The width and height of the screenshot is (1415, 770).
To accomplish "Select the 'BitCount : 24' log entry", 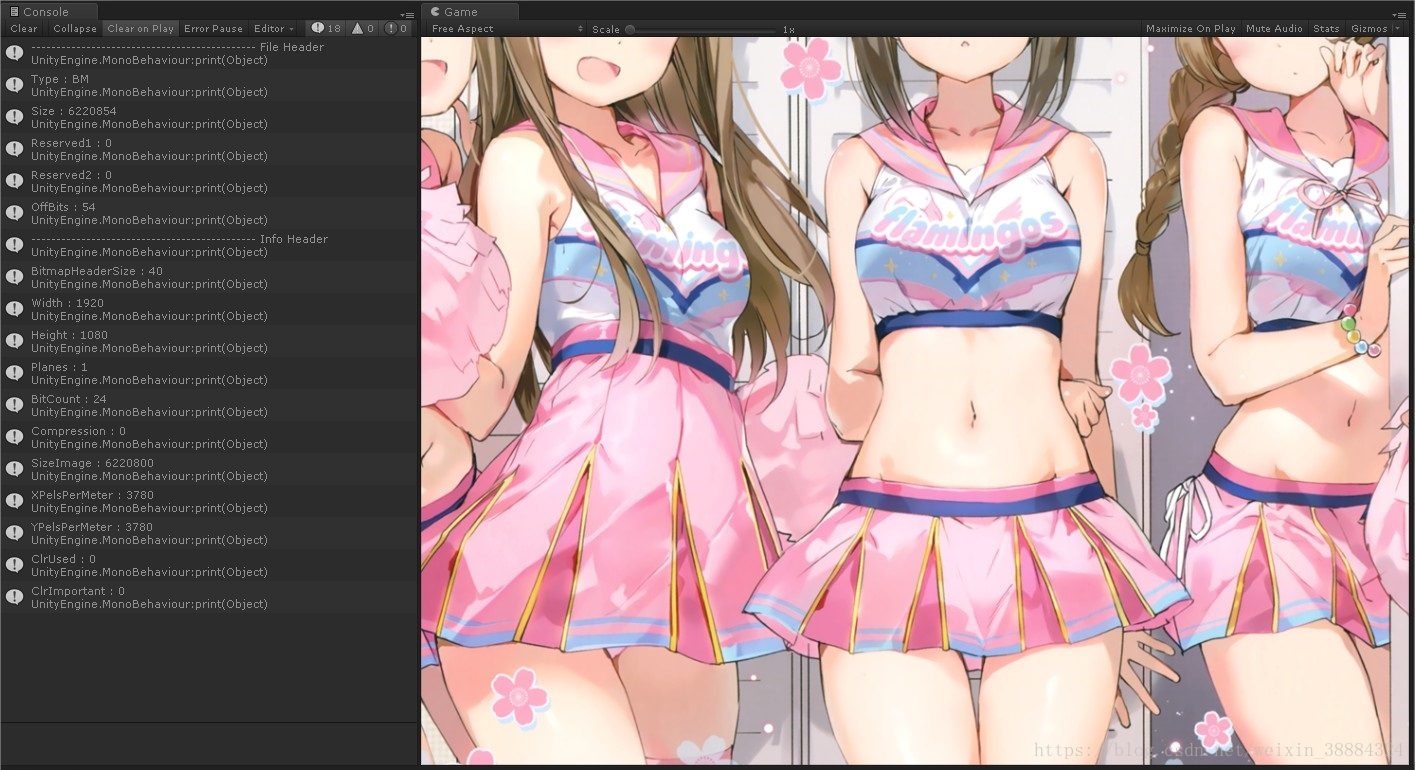I will coord(208,405).
